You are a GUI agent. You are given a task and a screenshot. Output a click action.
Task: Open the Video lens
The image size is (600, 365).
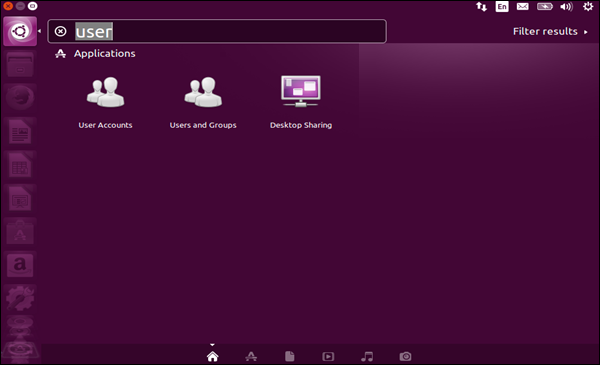[x=328, y=357]
